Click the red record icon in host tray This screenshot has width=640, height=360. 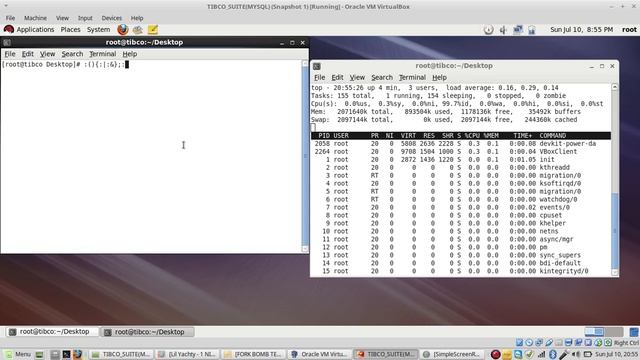(496, 354)
